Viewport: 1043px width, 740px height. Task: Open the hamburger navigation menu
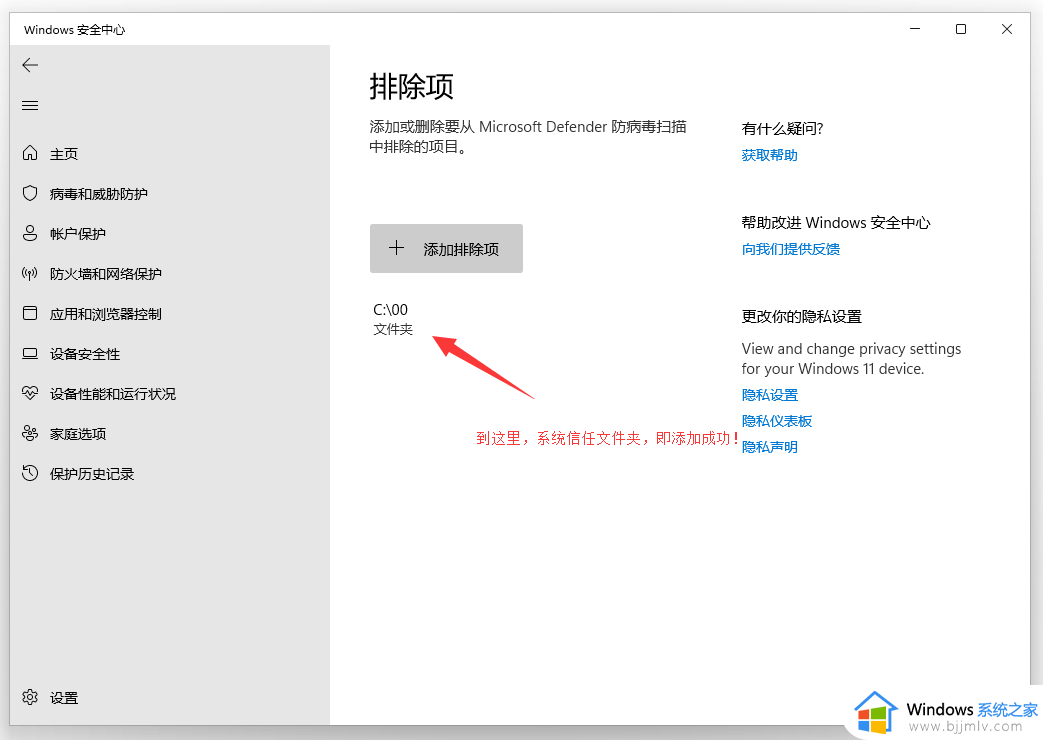[x=30, y=105]
